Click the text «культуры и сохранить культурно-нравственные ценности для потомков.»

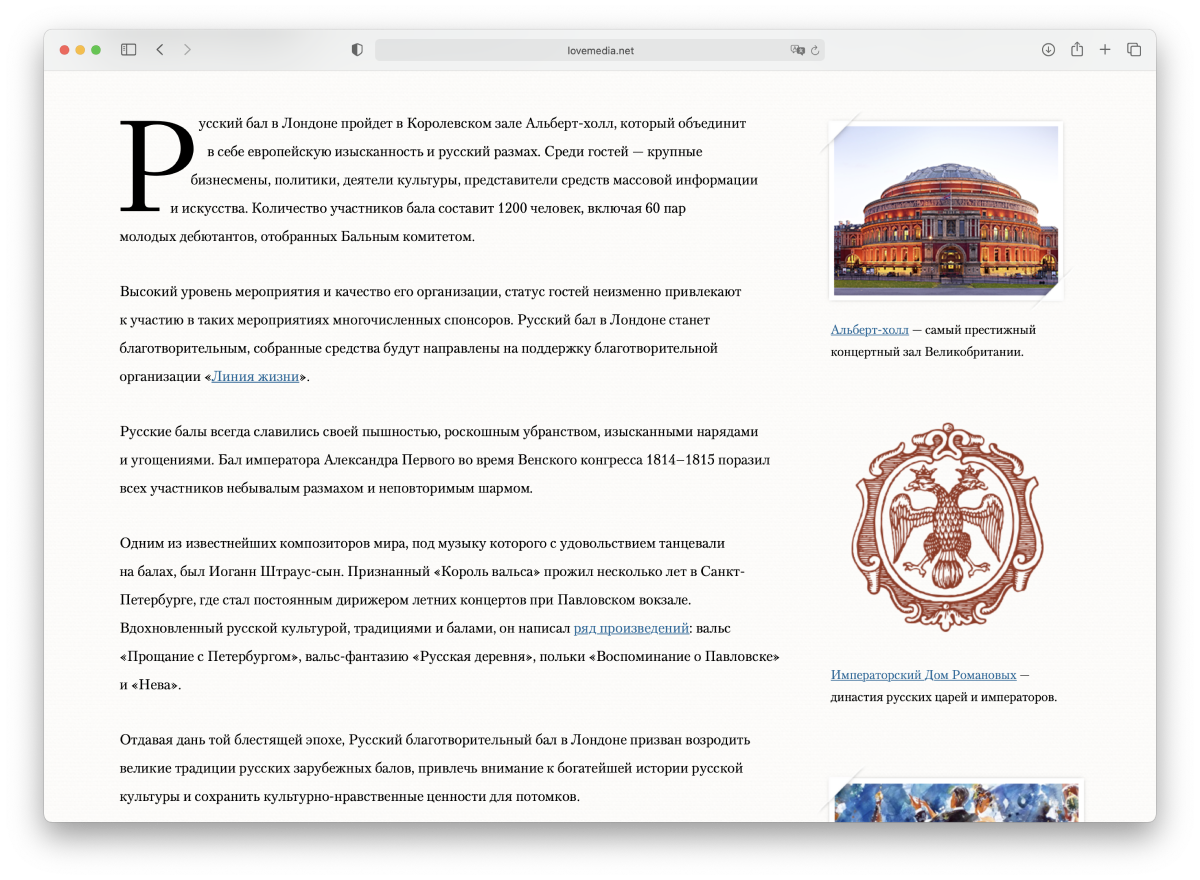pos(350,797)
